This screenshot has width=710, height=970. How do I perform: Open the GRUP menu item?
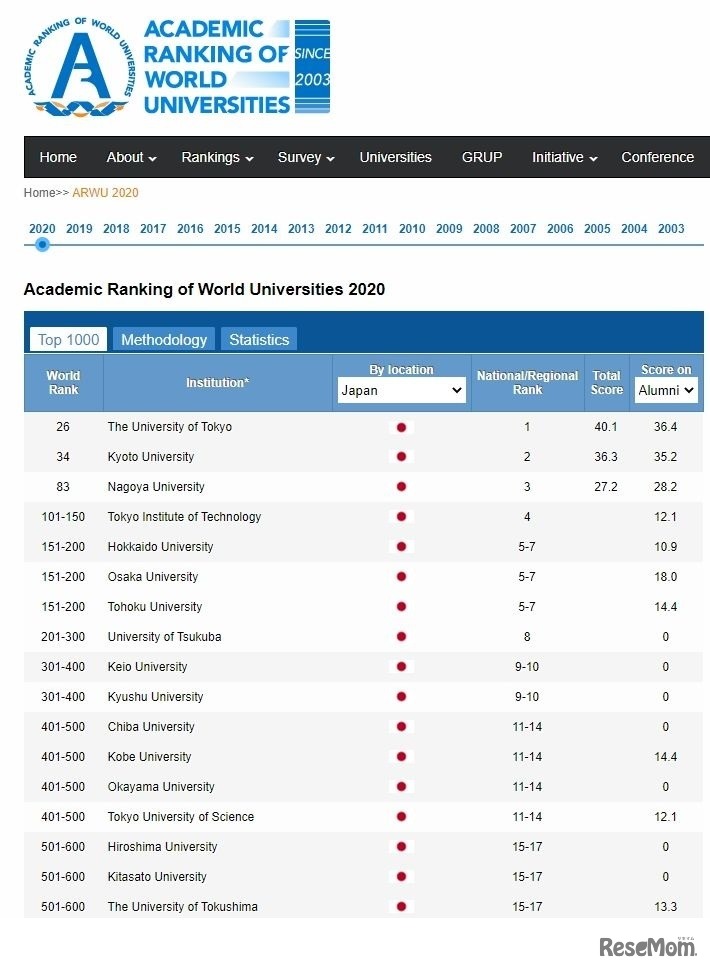[482, 157]
